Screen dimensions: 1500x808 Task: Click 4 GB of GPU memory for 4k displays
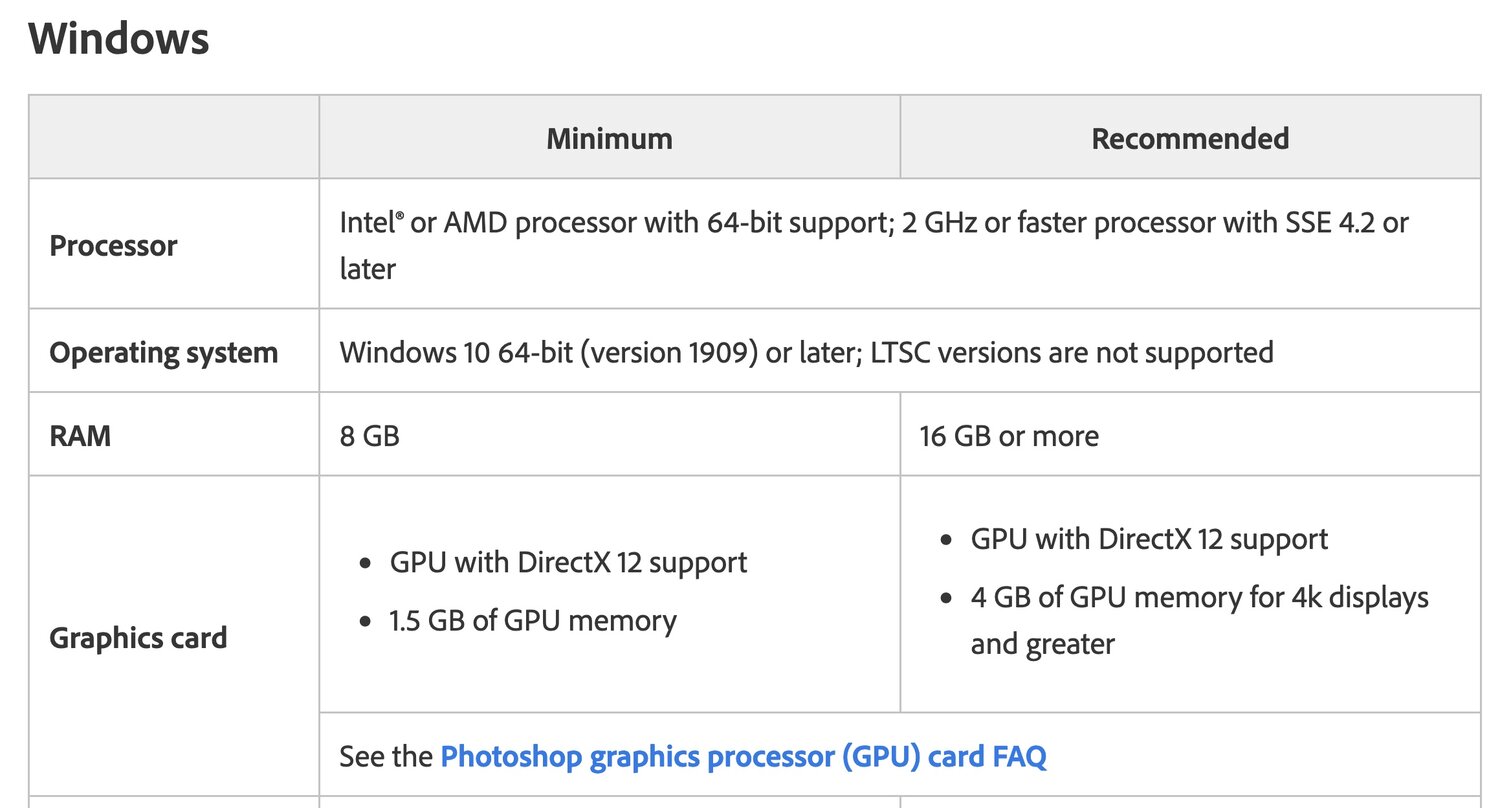1199,598
